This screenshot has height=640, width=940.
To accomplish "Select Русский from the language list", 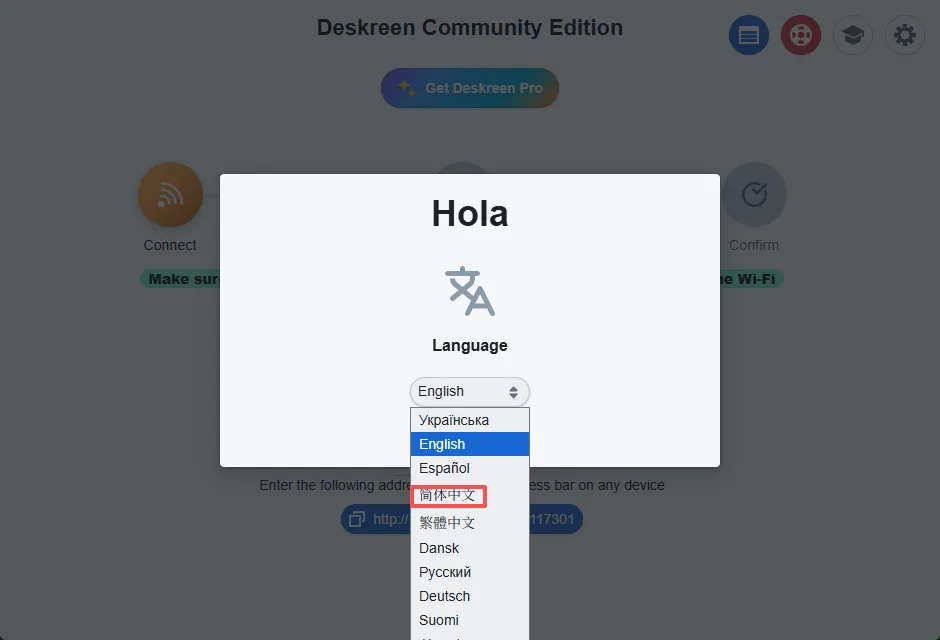I will [469, 572].
